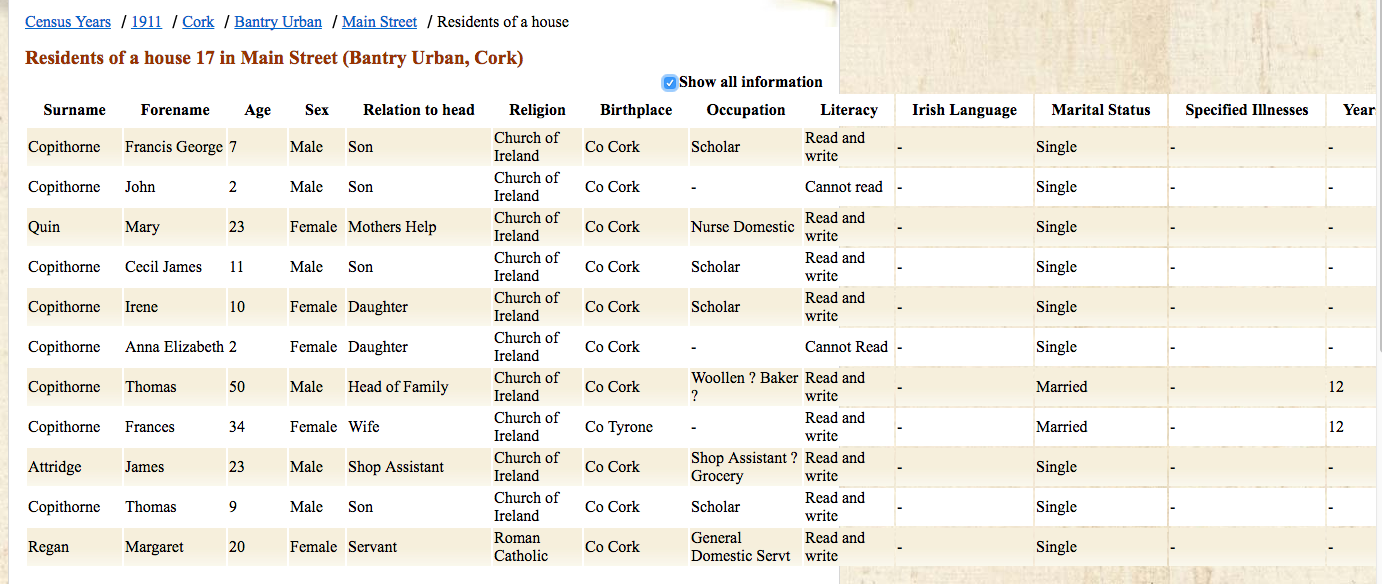Open the Census Years breadcrumb link
1382x584 pixels.
tap(68, 22)
